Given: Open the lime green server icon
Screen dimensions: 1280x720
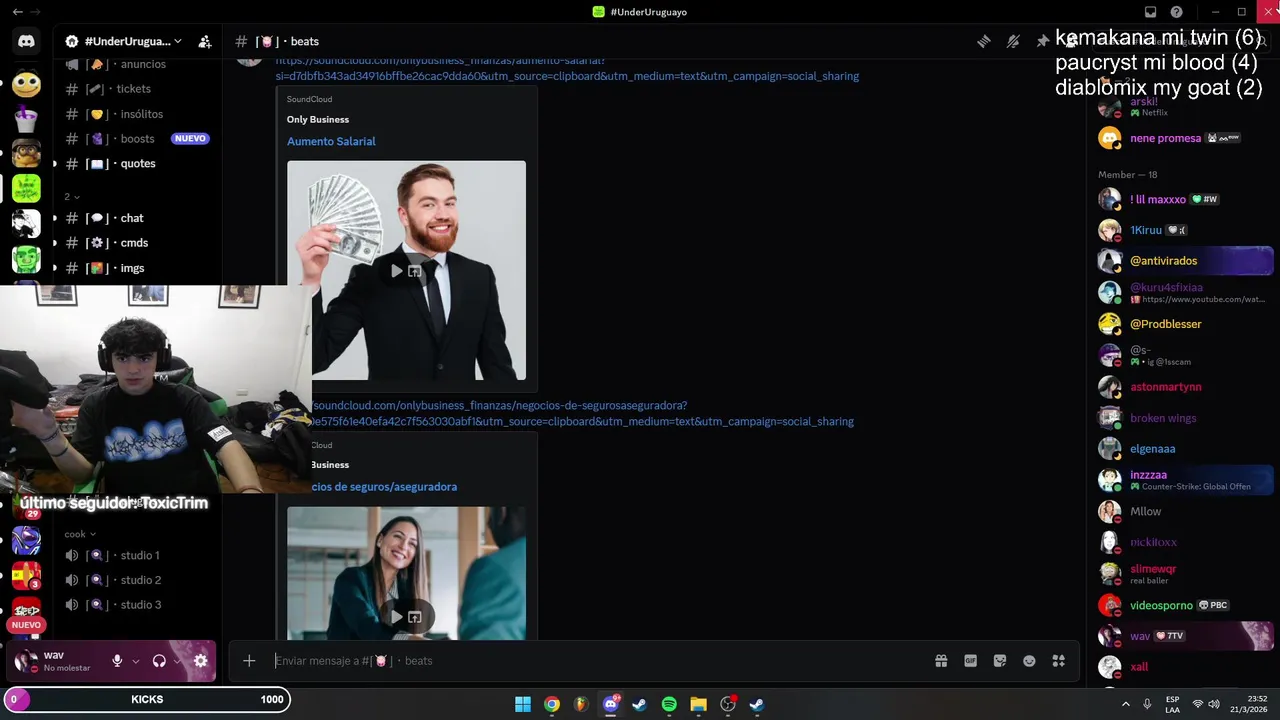Looking at the screenshot, I should tap(26, 188).
